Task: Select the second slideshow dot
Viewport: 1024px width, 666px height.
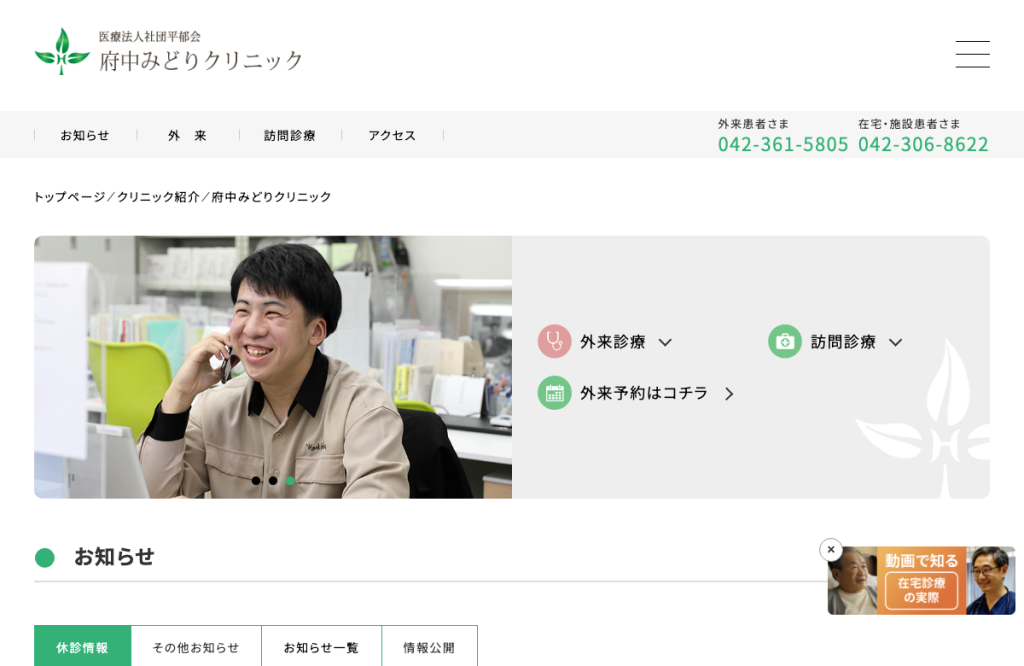Action: click(x=273, y=481)
